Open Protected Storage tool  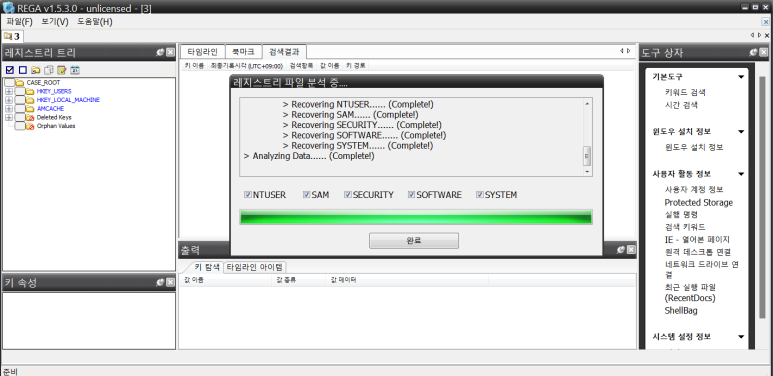699,203
